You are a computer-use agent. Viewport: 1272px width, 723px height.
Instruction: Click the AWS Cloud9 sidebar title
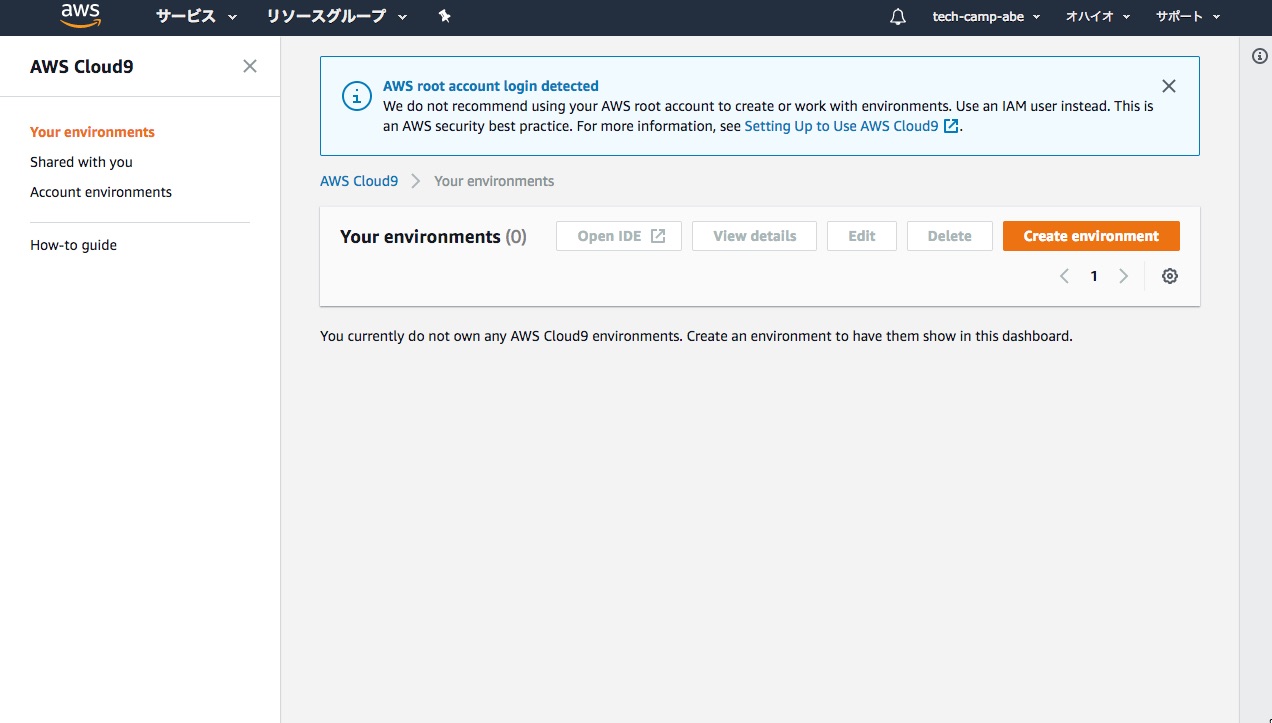point(81,67)
